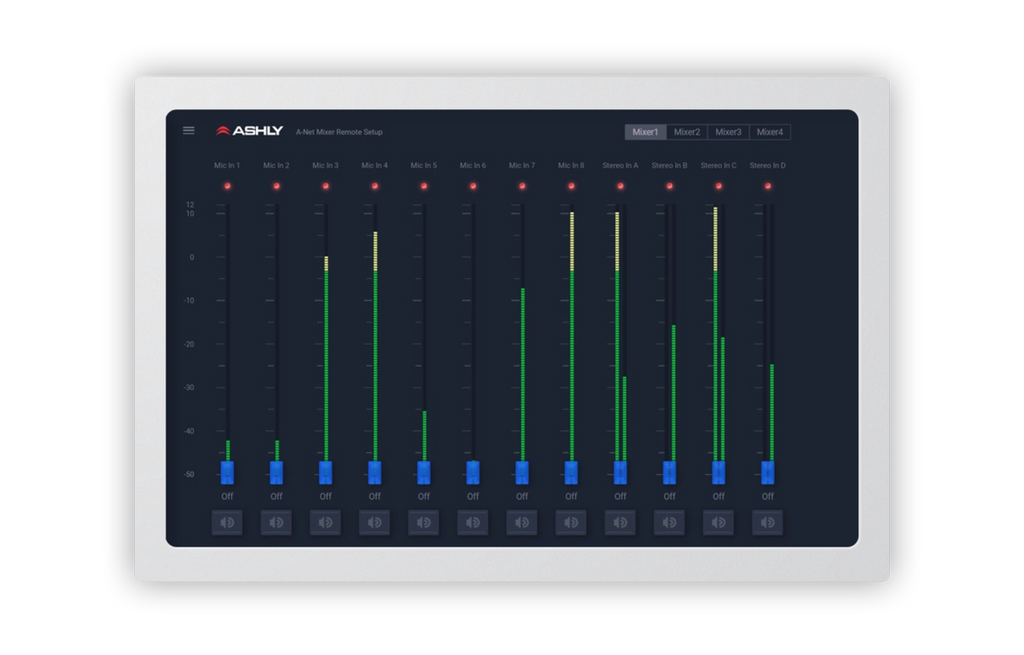Mute the Mic In 8 channel
The height and width of the screenshot is (655, 1024).
571,522
